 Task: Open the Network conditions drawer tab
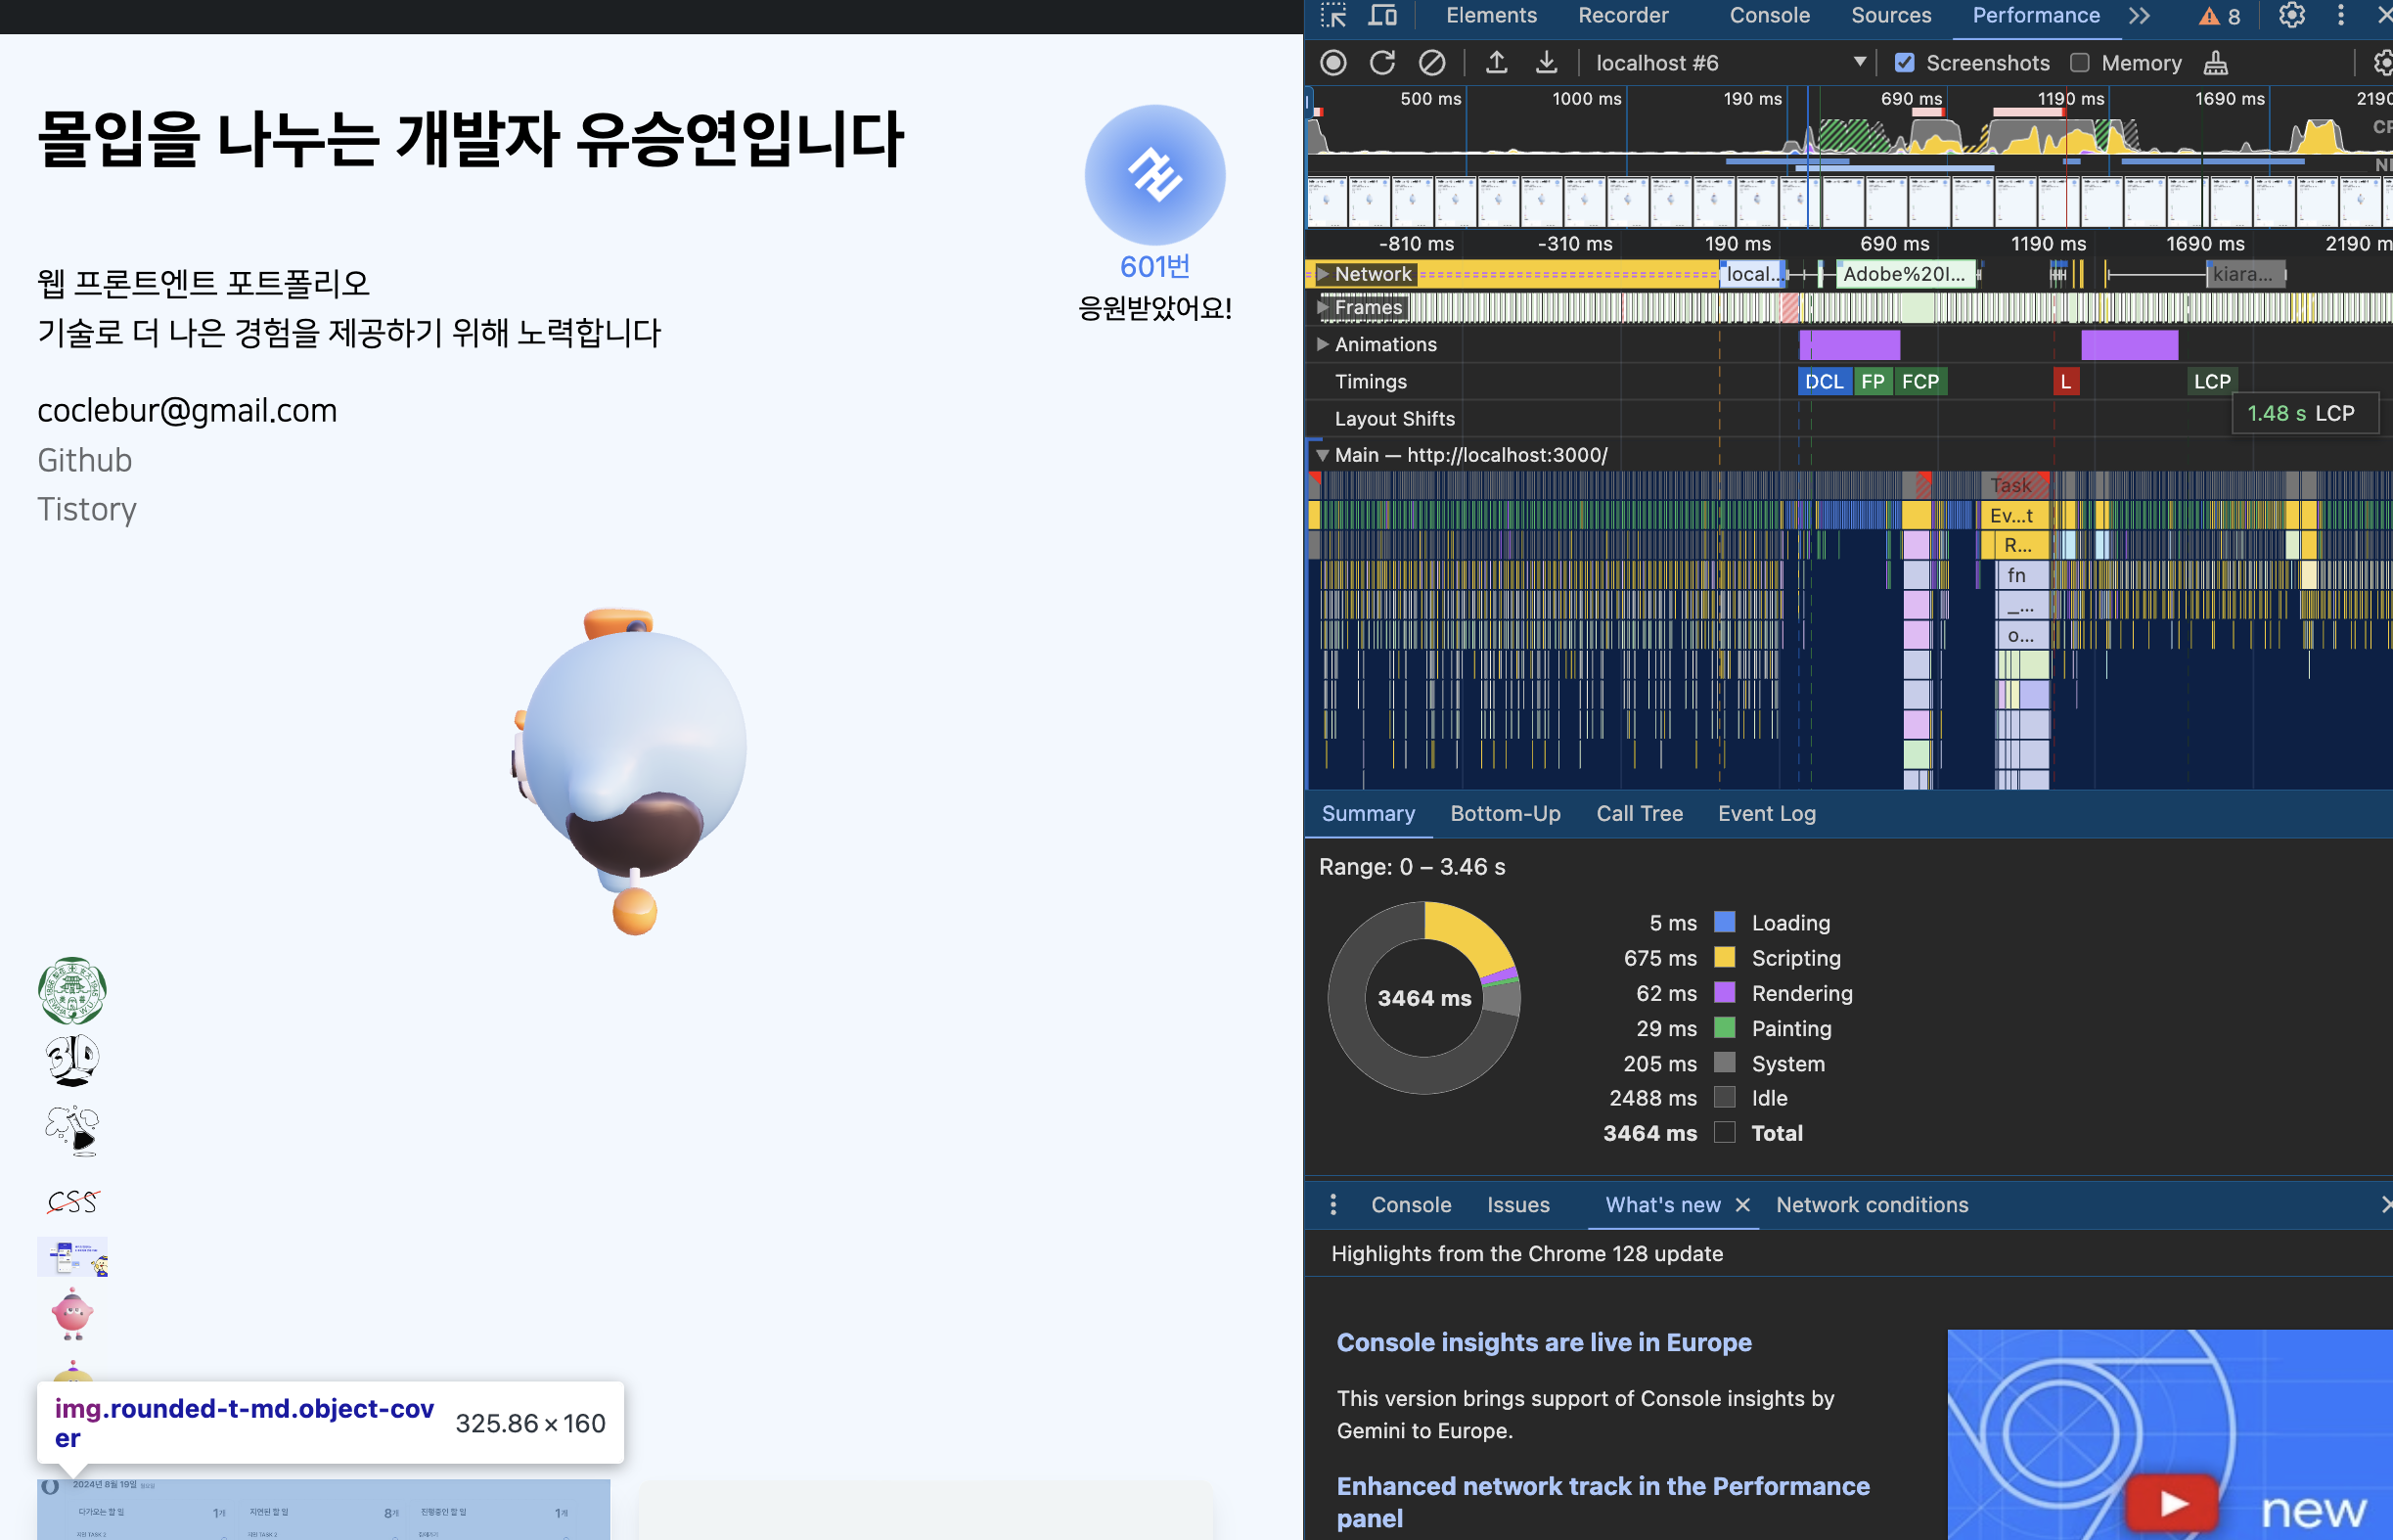[x=1871, y=1205]
